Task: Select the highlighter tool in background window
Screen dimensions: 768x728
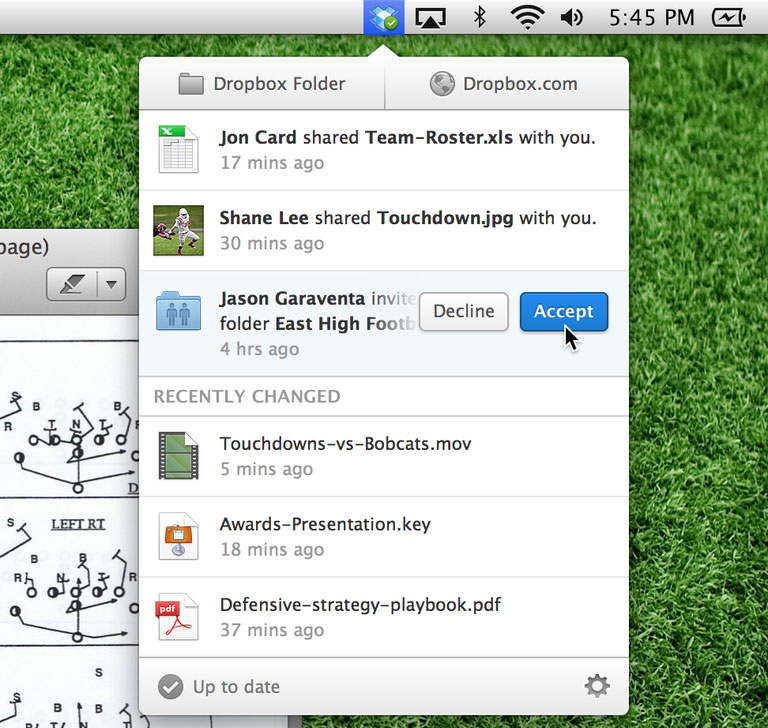Action: click(x=72, y=284)
